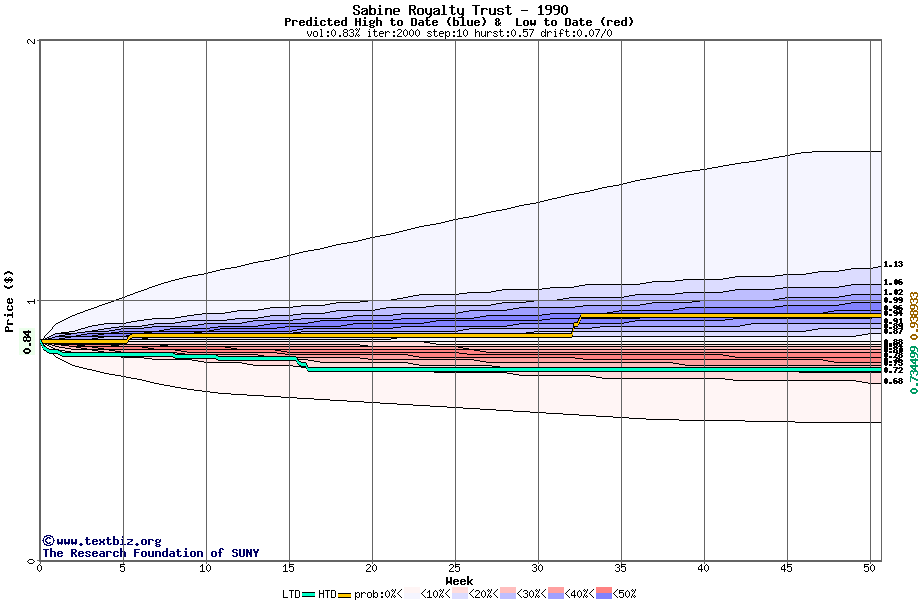Click the legend swatch between <20%< and <30%

coord(508,593)
